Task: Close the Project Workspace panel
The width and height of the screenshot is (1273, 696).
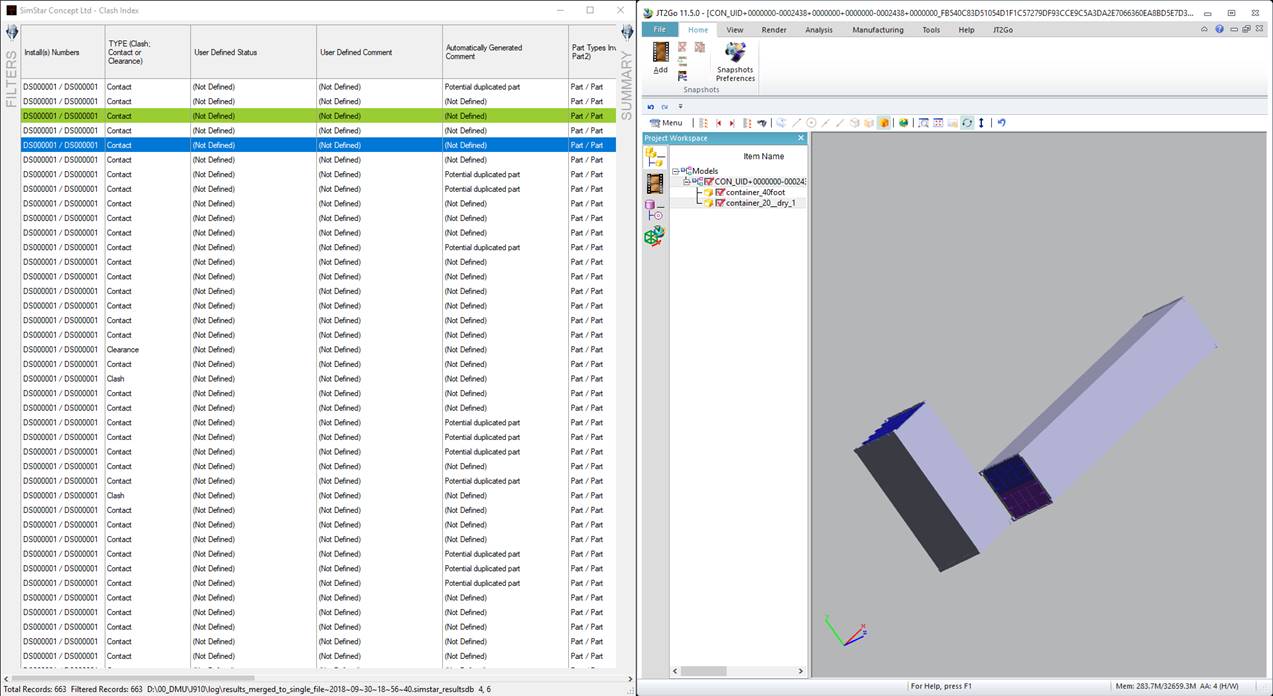Action: pos(800,138)
